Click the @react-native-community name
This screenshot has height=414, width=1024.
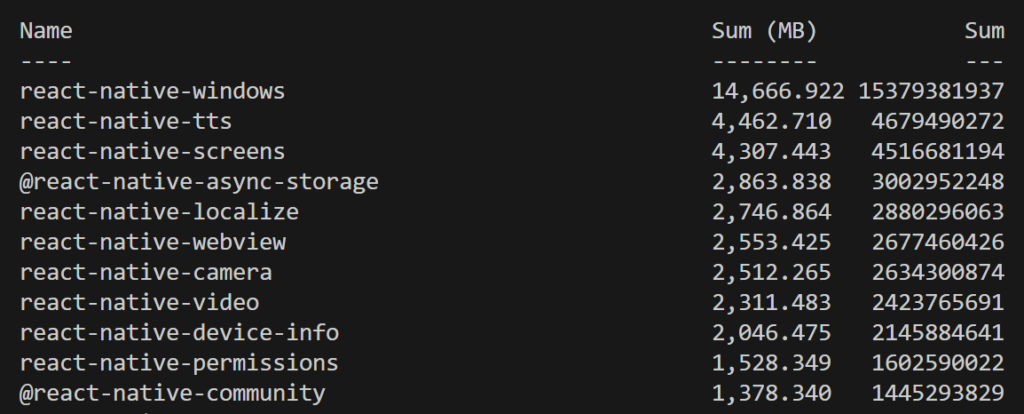(x=172, y=393)
